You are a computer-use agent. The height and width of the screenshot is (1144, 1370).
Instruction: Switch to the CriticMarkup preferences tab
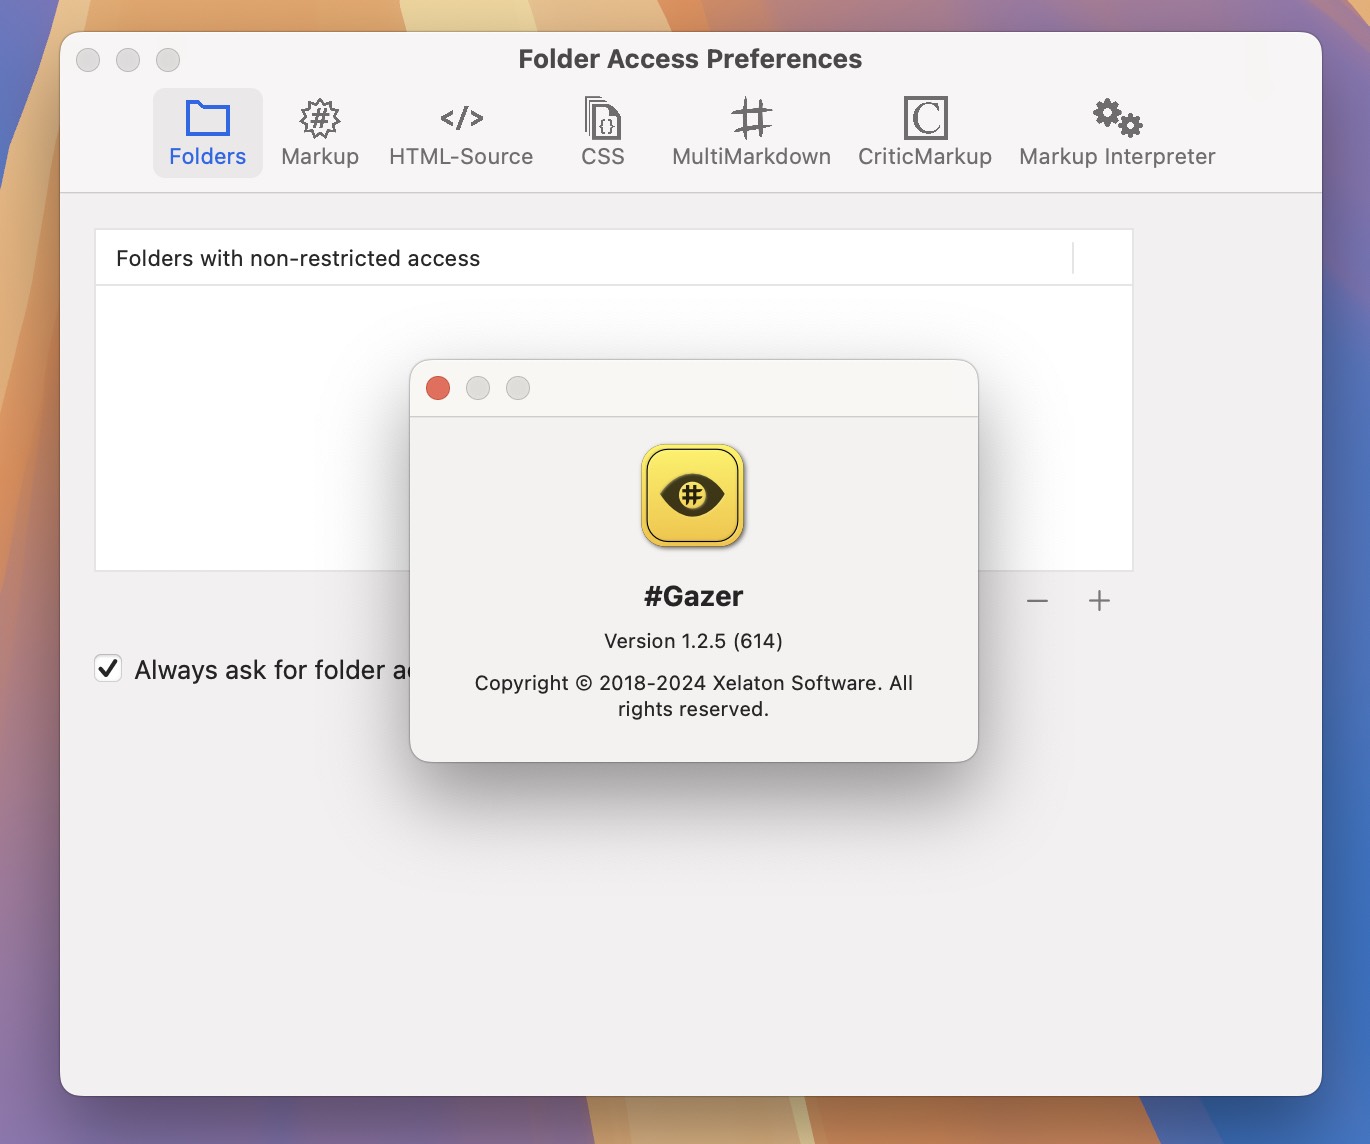925,133
